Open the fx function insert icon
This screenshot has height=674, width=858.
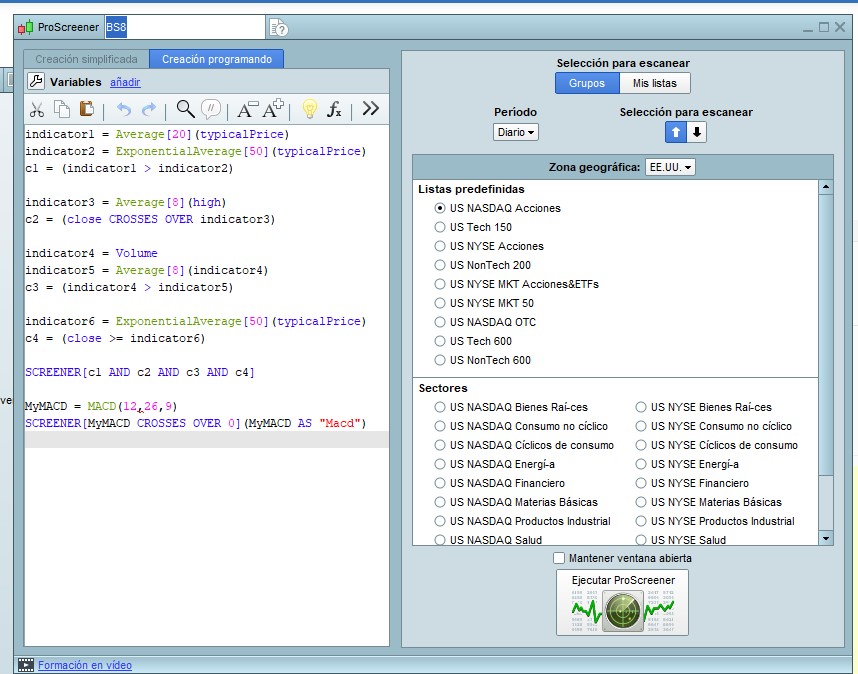point(335,110)
